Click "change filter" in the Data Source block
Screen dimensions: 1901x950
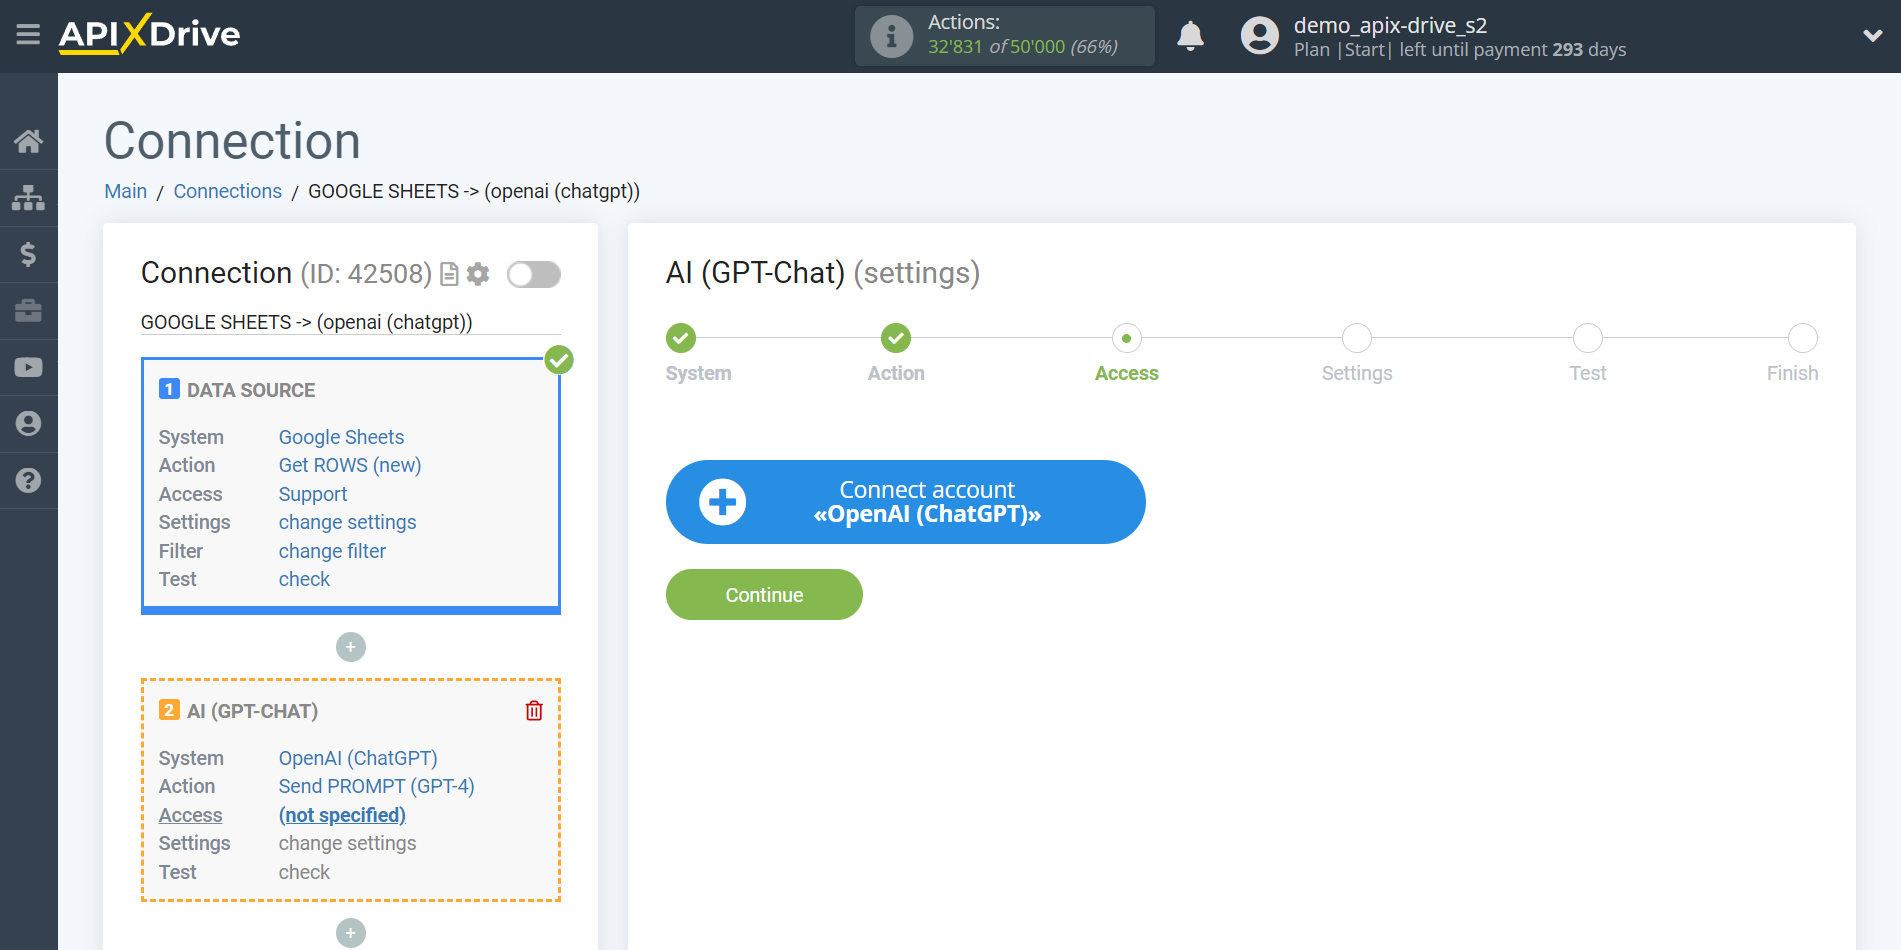tap(332, 551)
